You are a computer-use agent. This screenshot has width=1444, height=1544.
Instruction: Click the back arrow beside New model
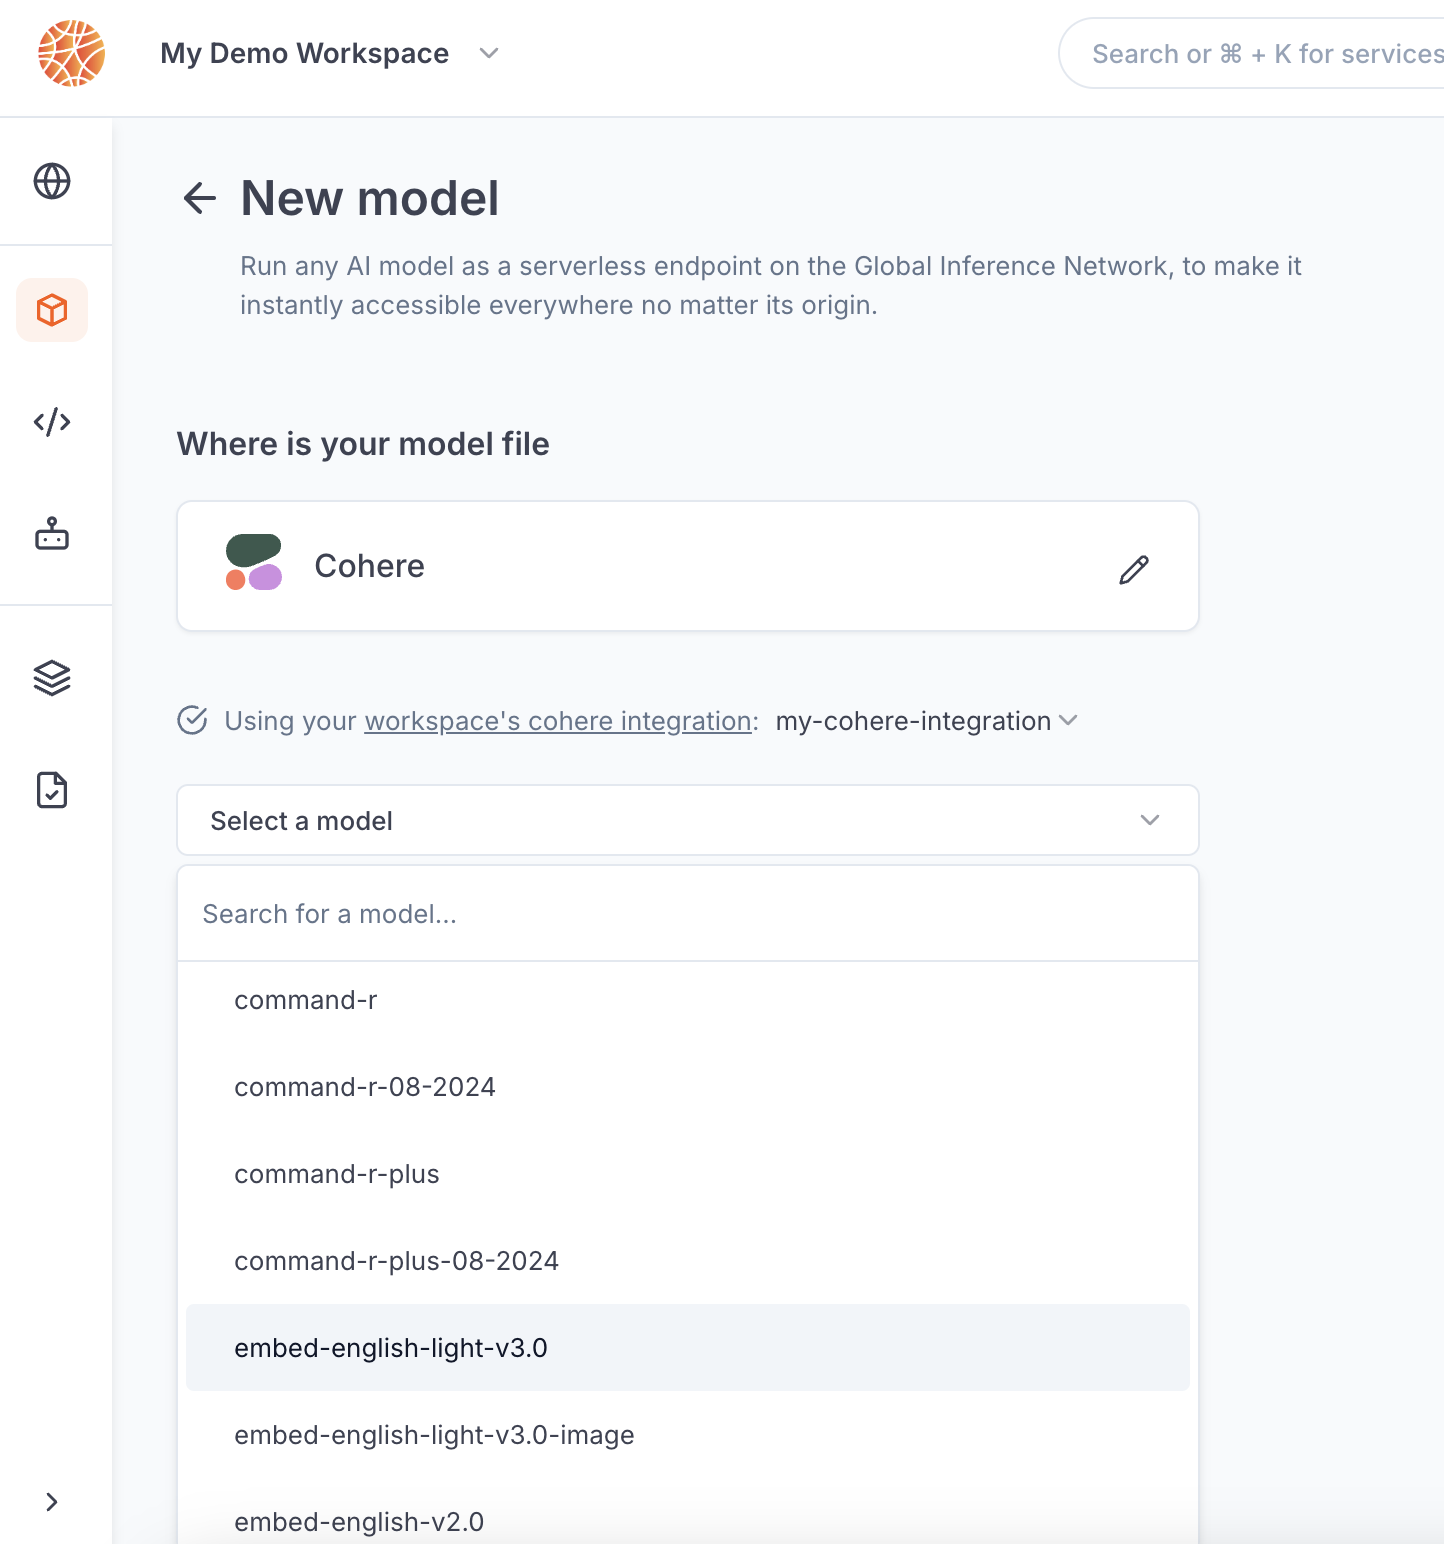click(200, 198)
